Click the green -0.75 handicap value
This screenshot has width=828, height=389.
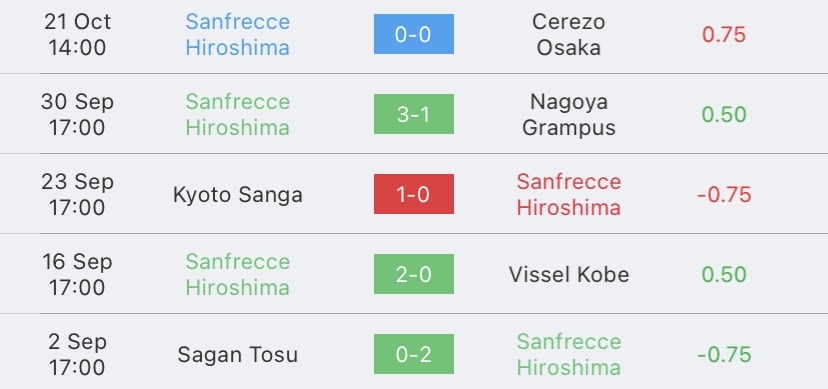point(724,355)
